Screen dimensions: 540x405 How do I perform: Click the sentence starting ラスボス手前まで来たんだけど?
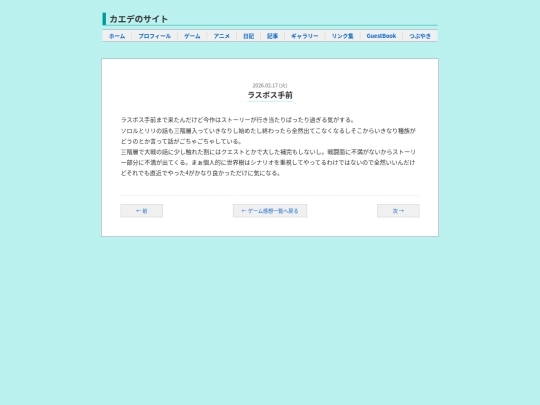point(238,120)
